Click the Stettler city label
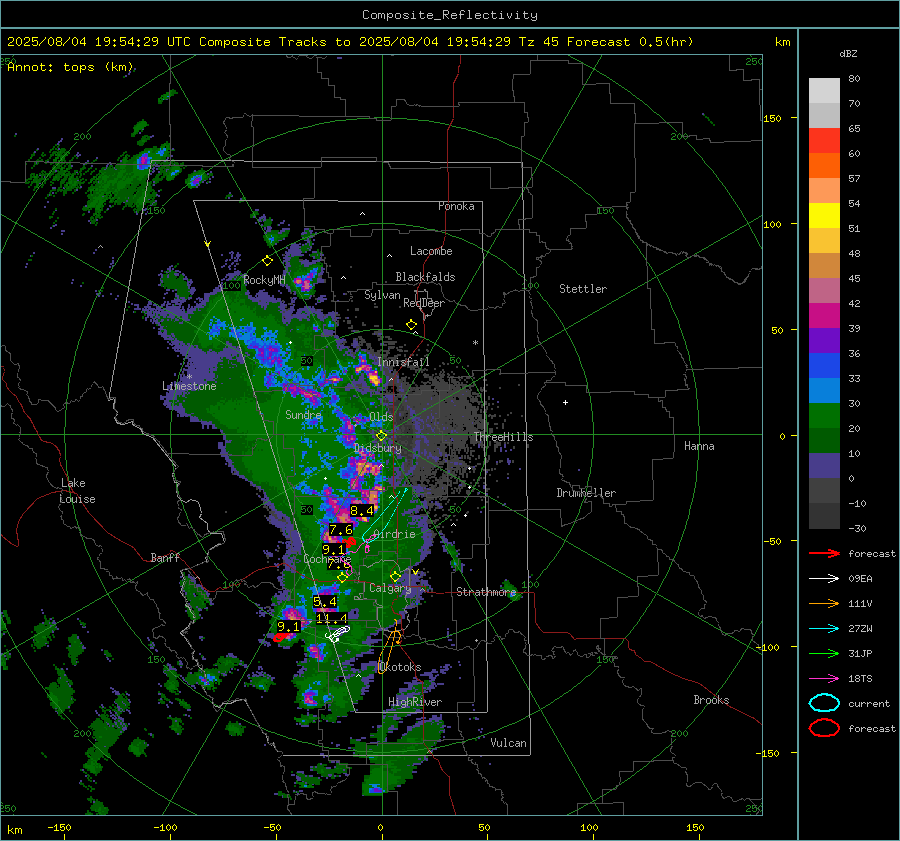Image resolution: width=900 pixels, height=841 pixels. 583,289
